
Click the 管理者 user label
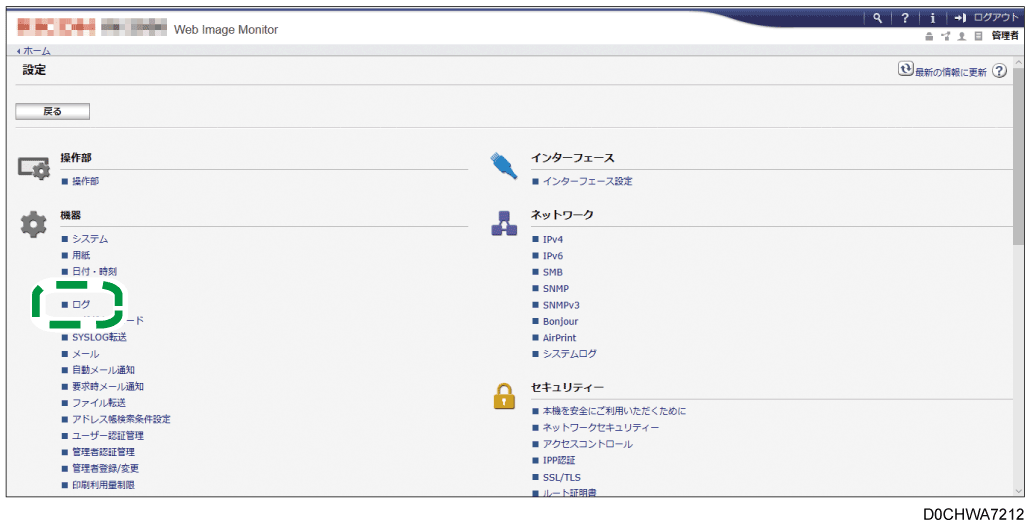(1004, 36)
